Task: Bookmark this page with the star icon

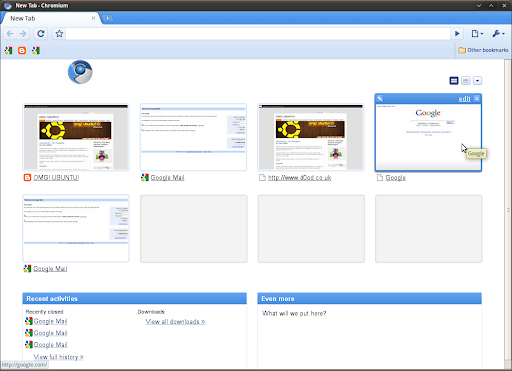Action: 59,34
